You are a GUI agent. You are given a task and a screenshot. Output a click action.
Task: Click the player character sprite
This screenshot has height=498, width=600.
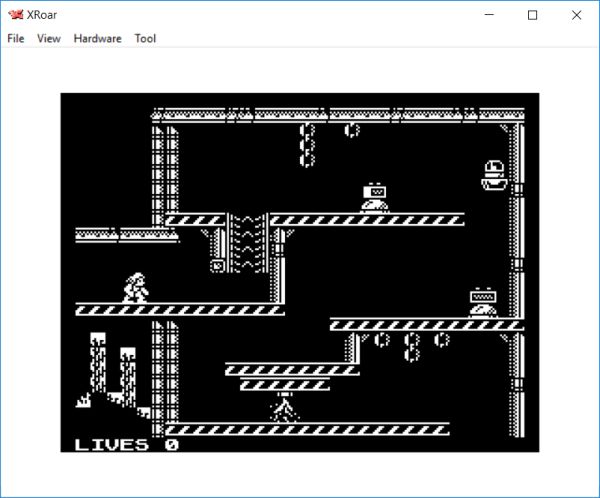[135, 288]
